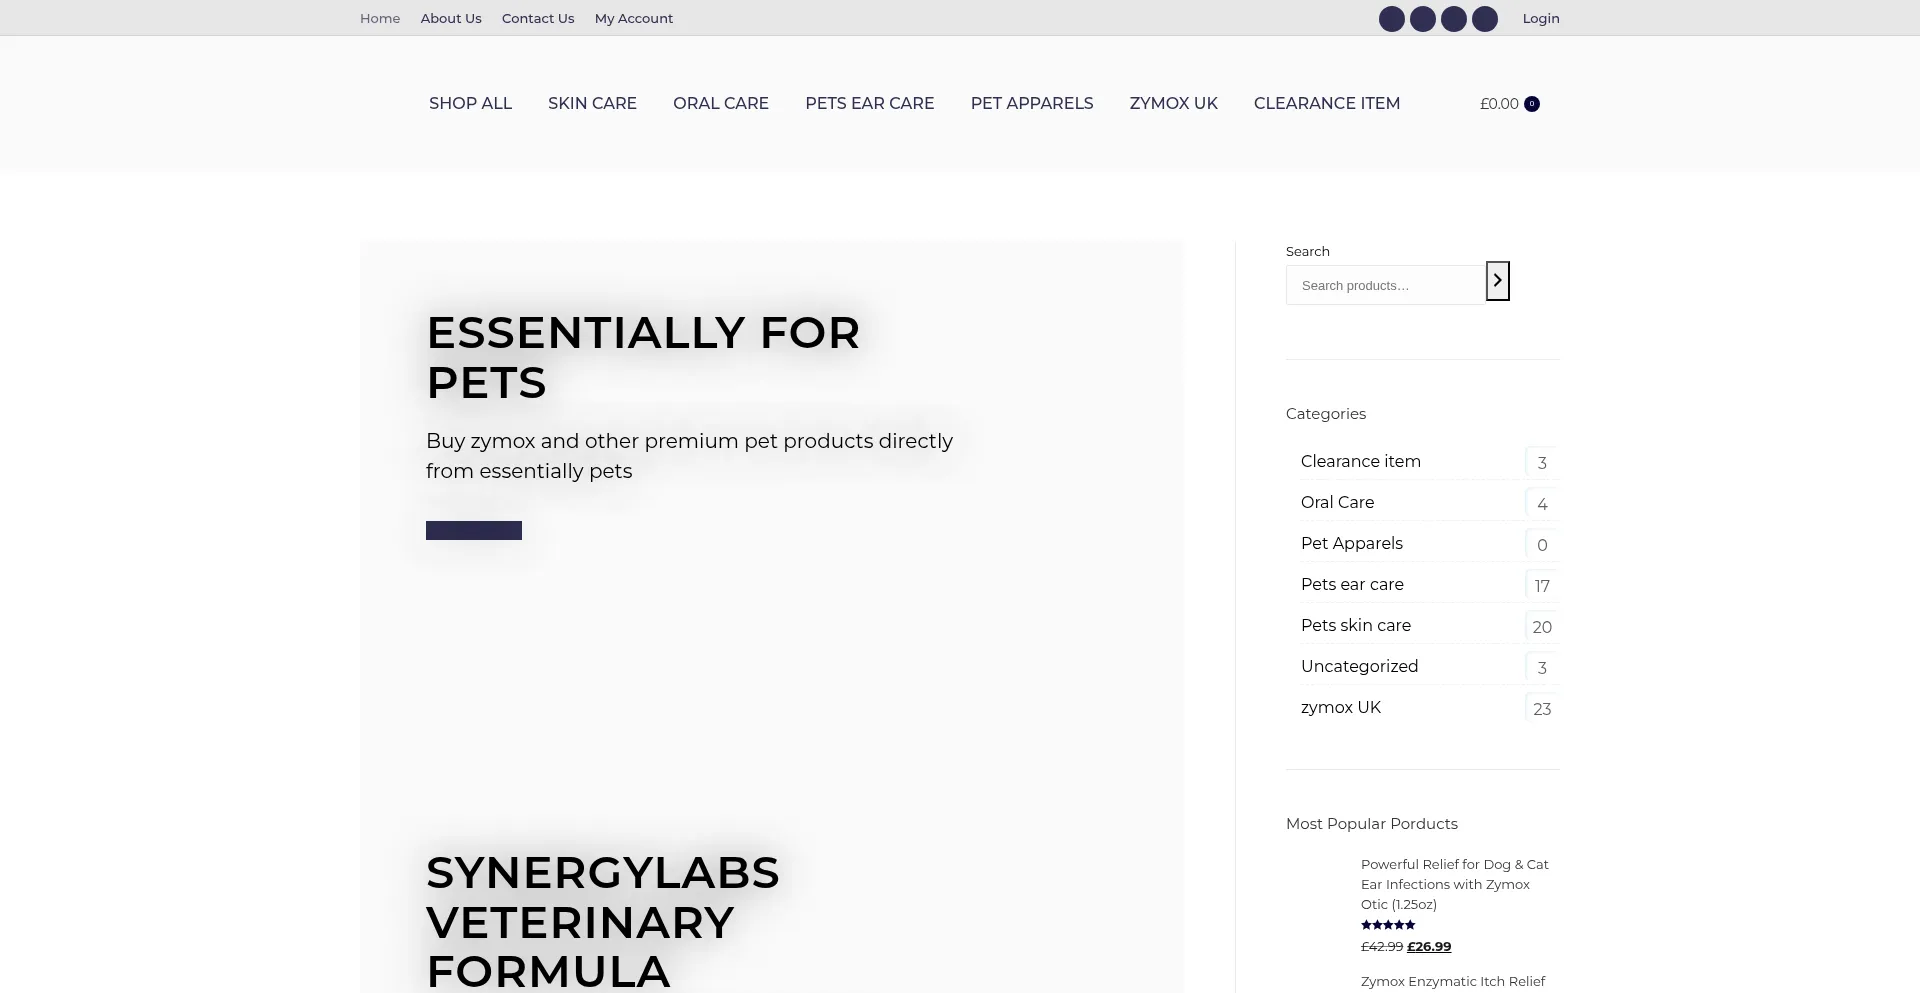
Task: Go to the My Account page
Action: pos(633,19)
